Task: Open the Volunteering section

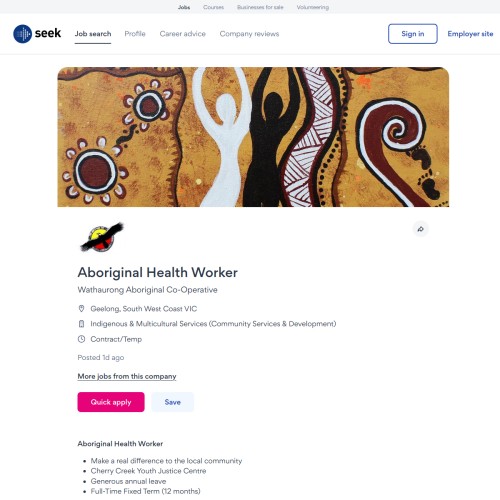Action: [313, 7]
